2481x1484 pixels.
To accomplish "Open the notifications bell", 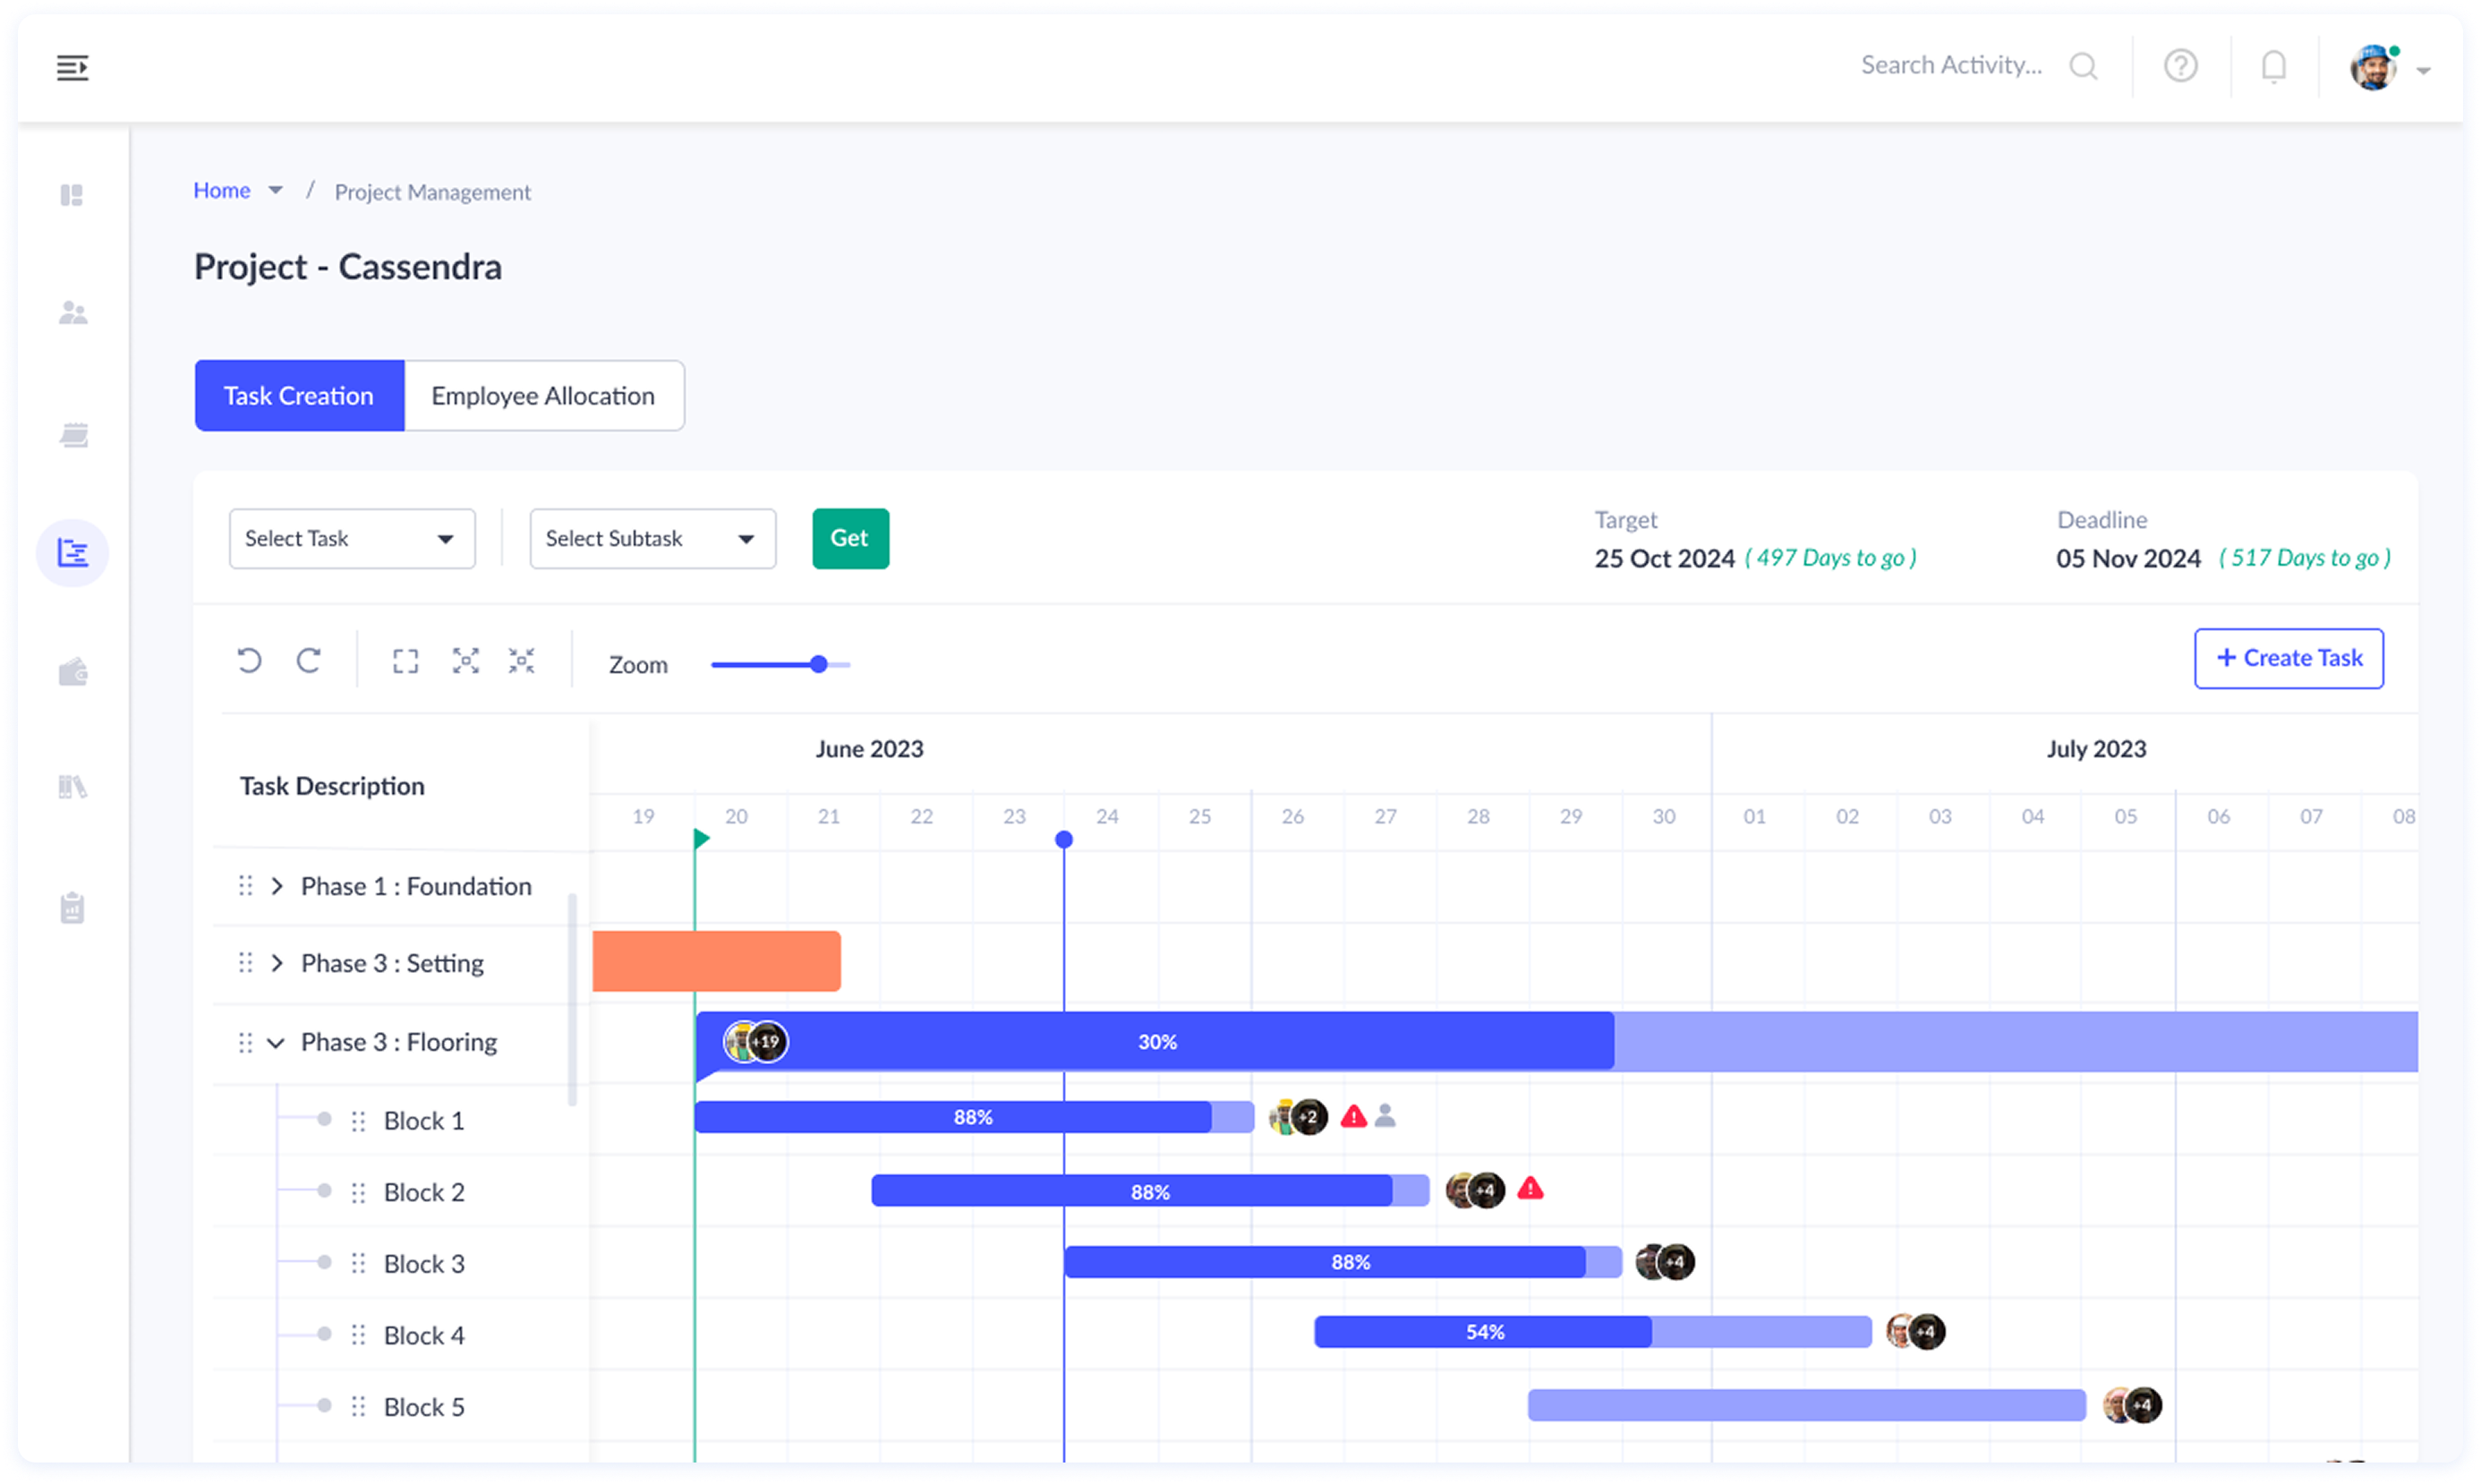I will (2273, 67).
